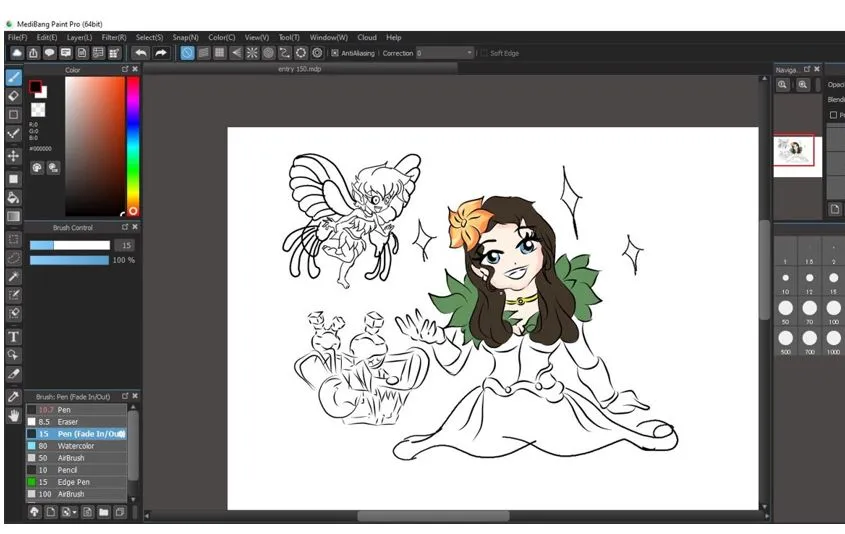Screen dimensions: 845x534
Task: Zoom in using Navigator magnifier plus
Action: (803, 85)
